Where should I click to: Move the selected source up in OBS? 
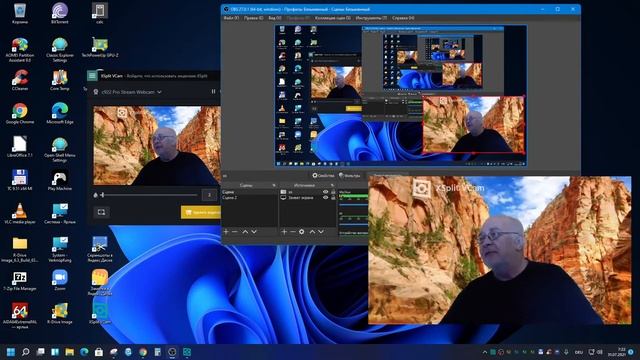[x=312, y=232]
